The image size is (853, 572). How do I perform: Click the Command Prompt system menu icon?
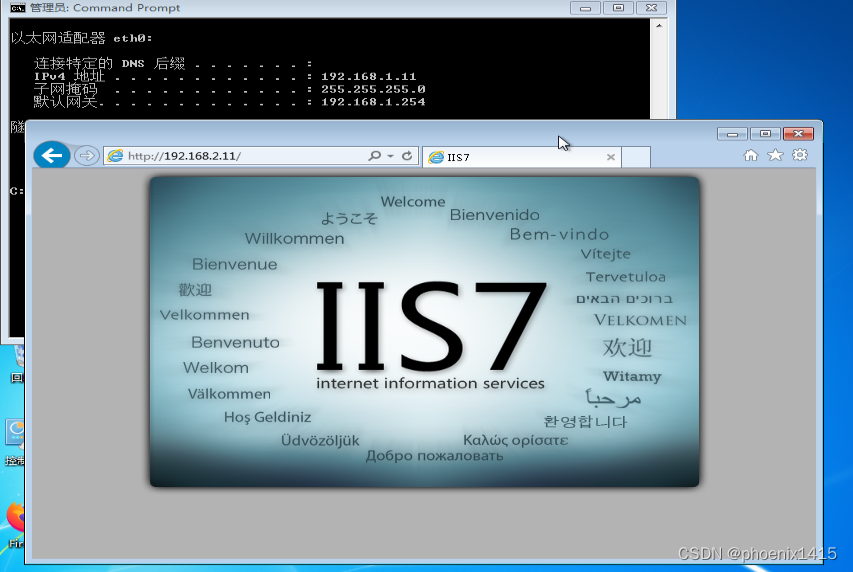[17, 8]
